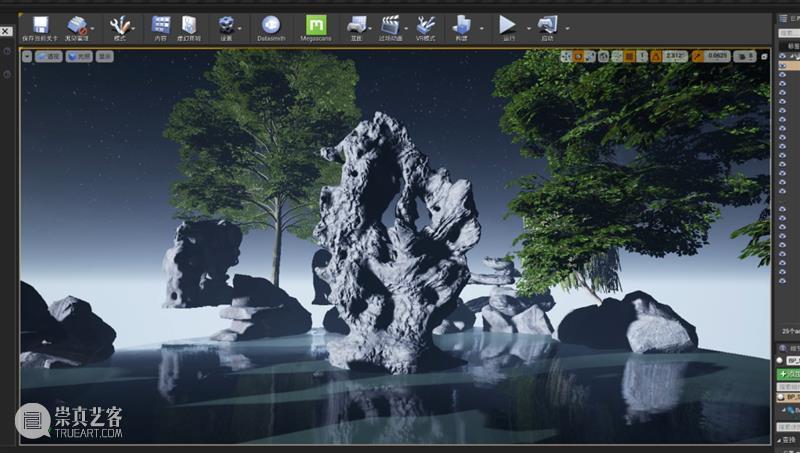Click the Save Current Level (保存当前关卡) icon
Image resolution: width=800 pixels, height=453 pixels.
pos(40,26)
